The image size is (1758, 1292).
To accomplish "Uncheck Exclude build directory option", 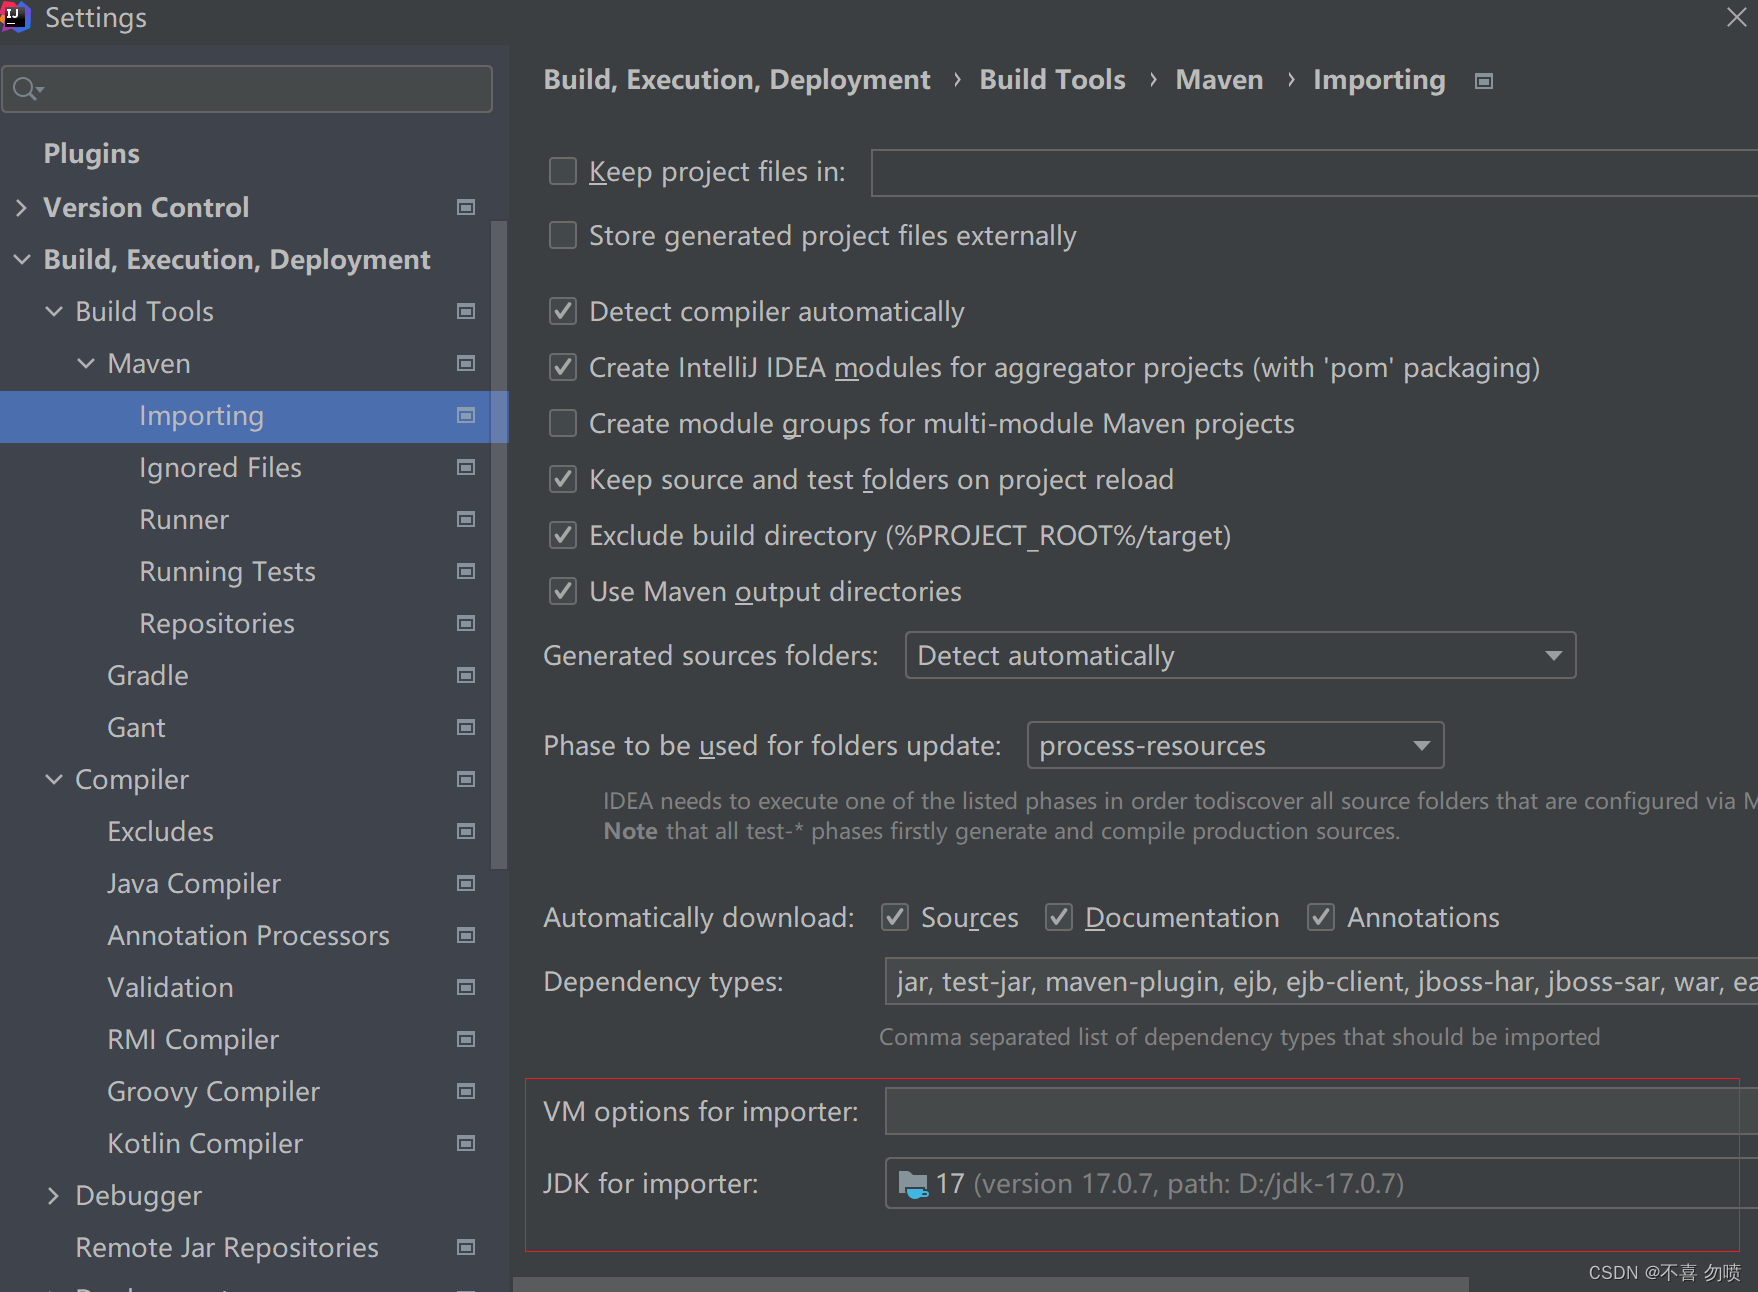I will [x=563, y=535].
